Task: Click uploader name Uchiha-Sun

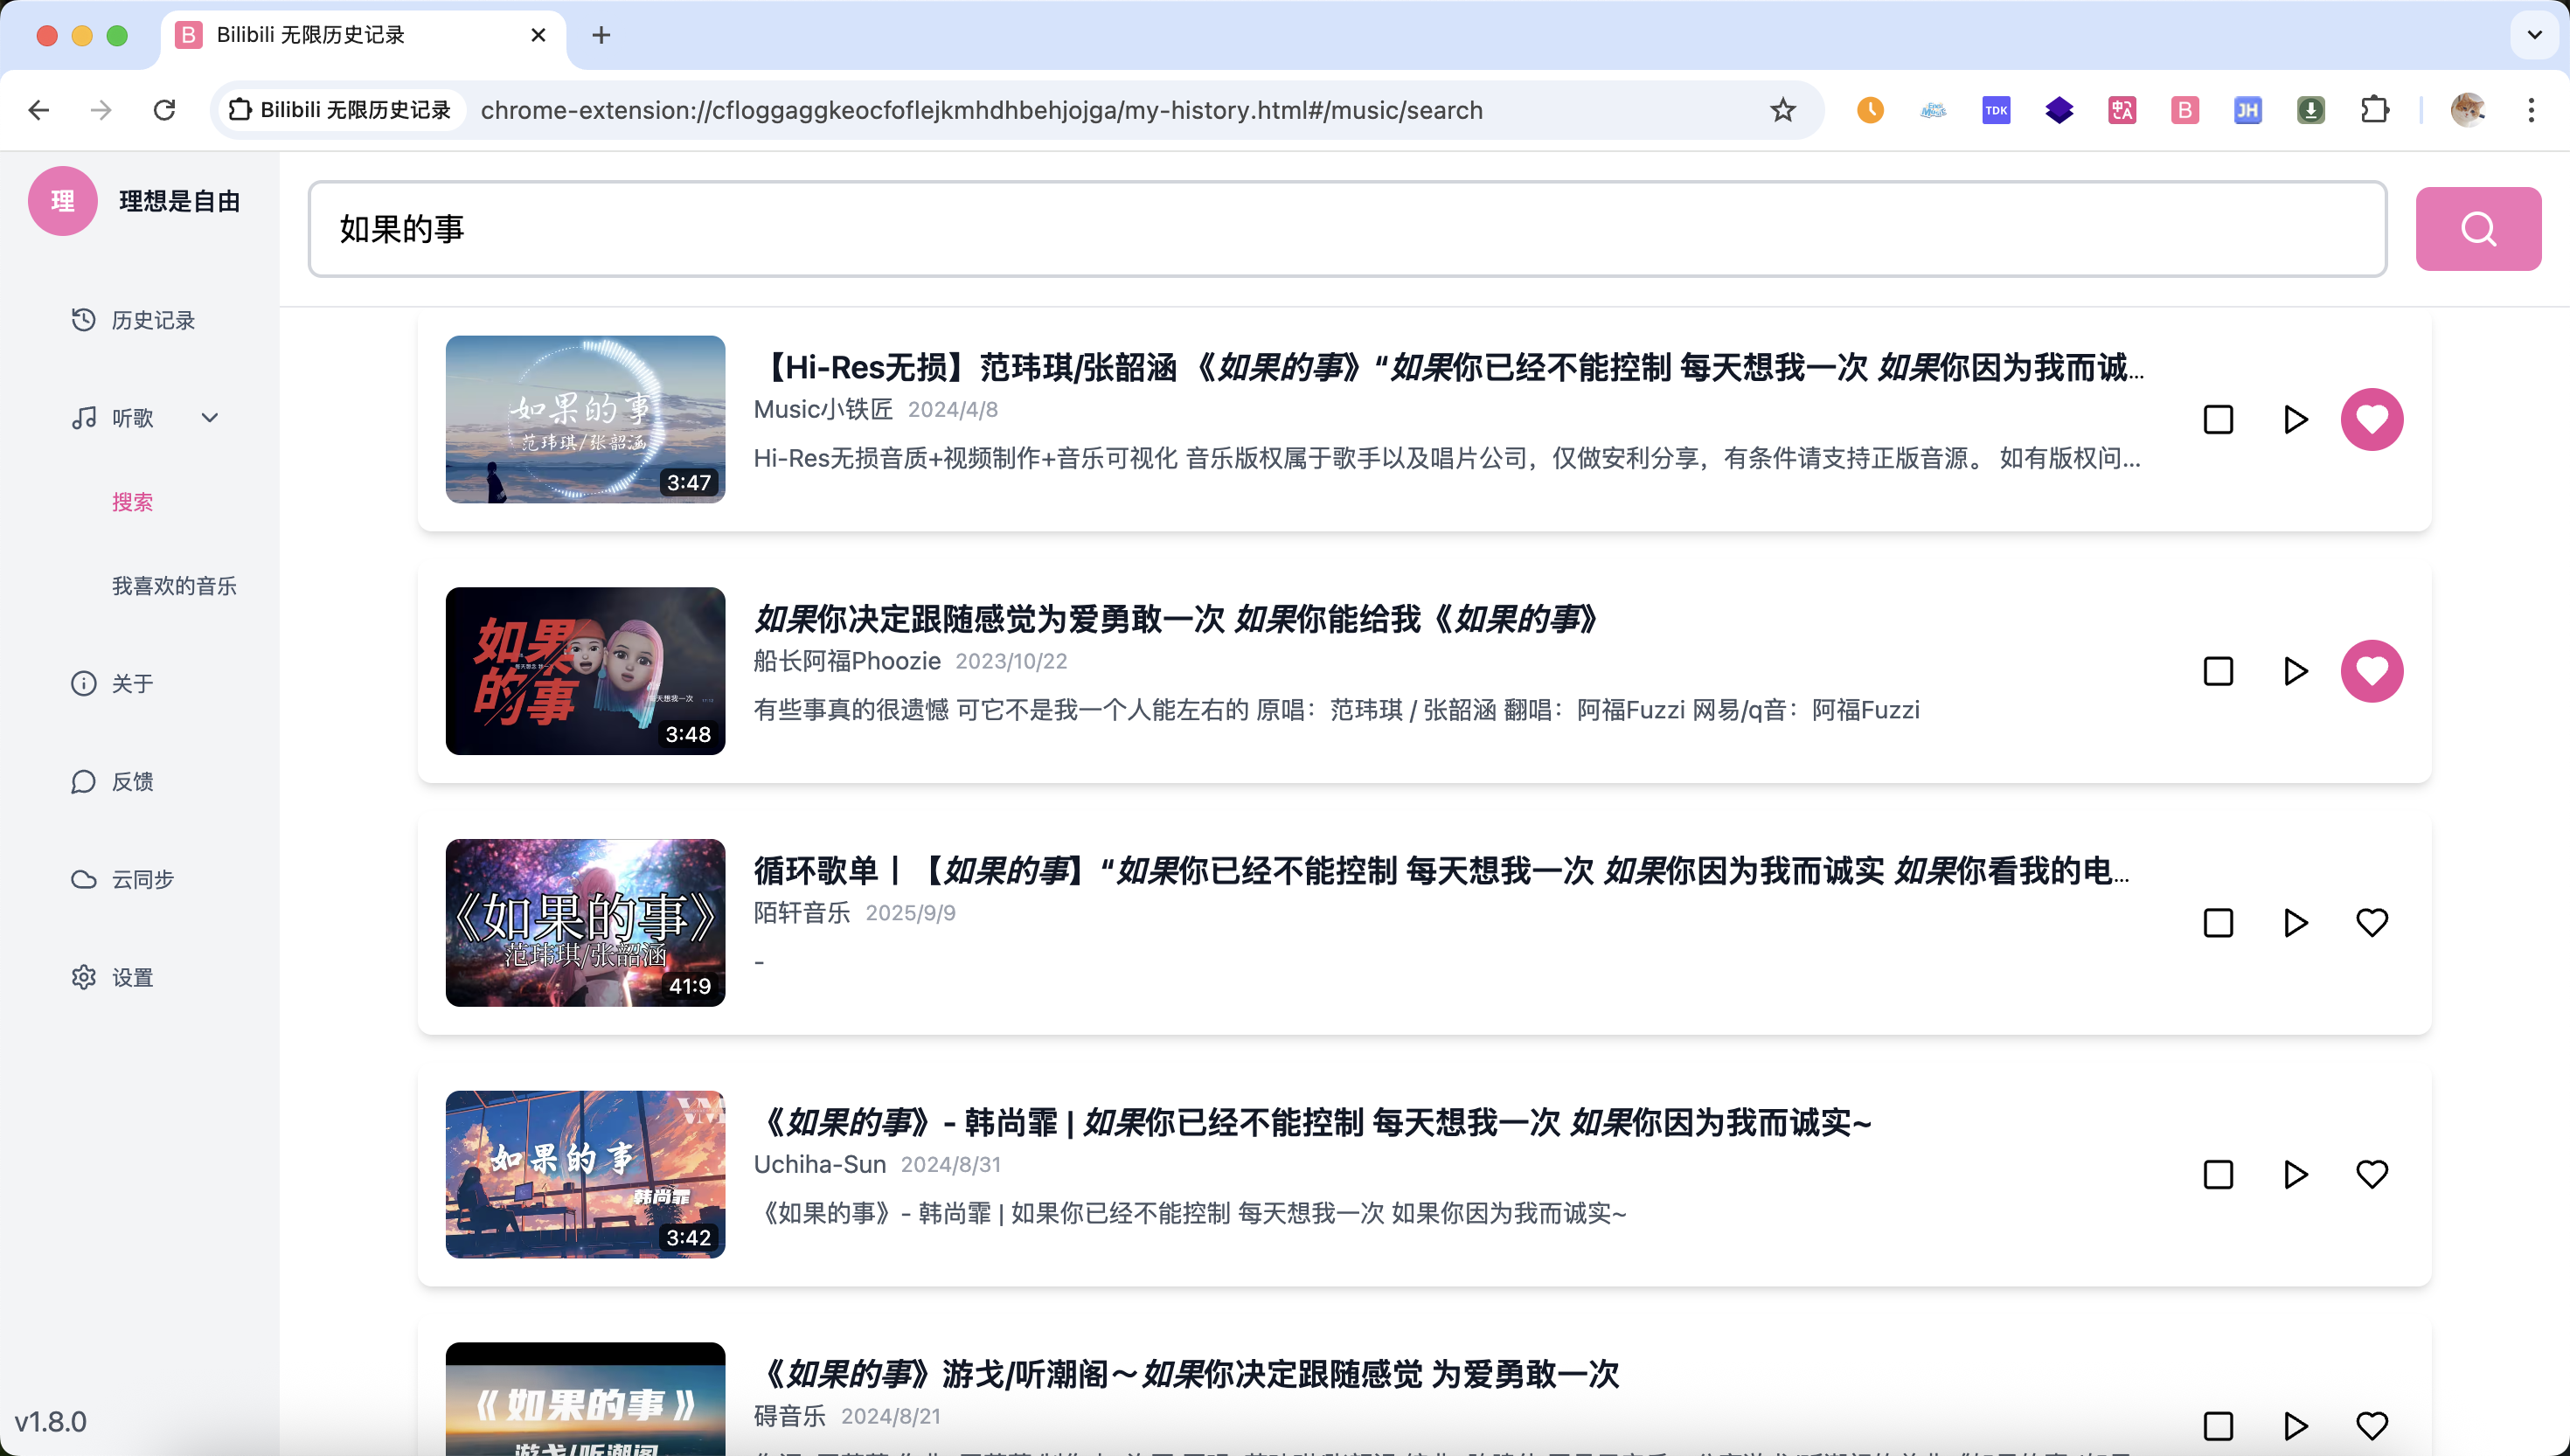Action: [820, 1165]
